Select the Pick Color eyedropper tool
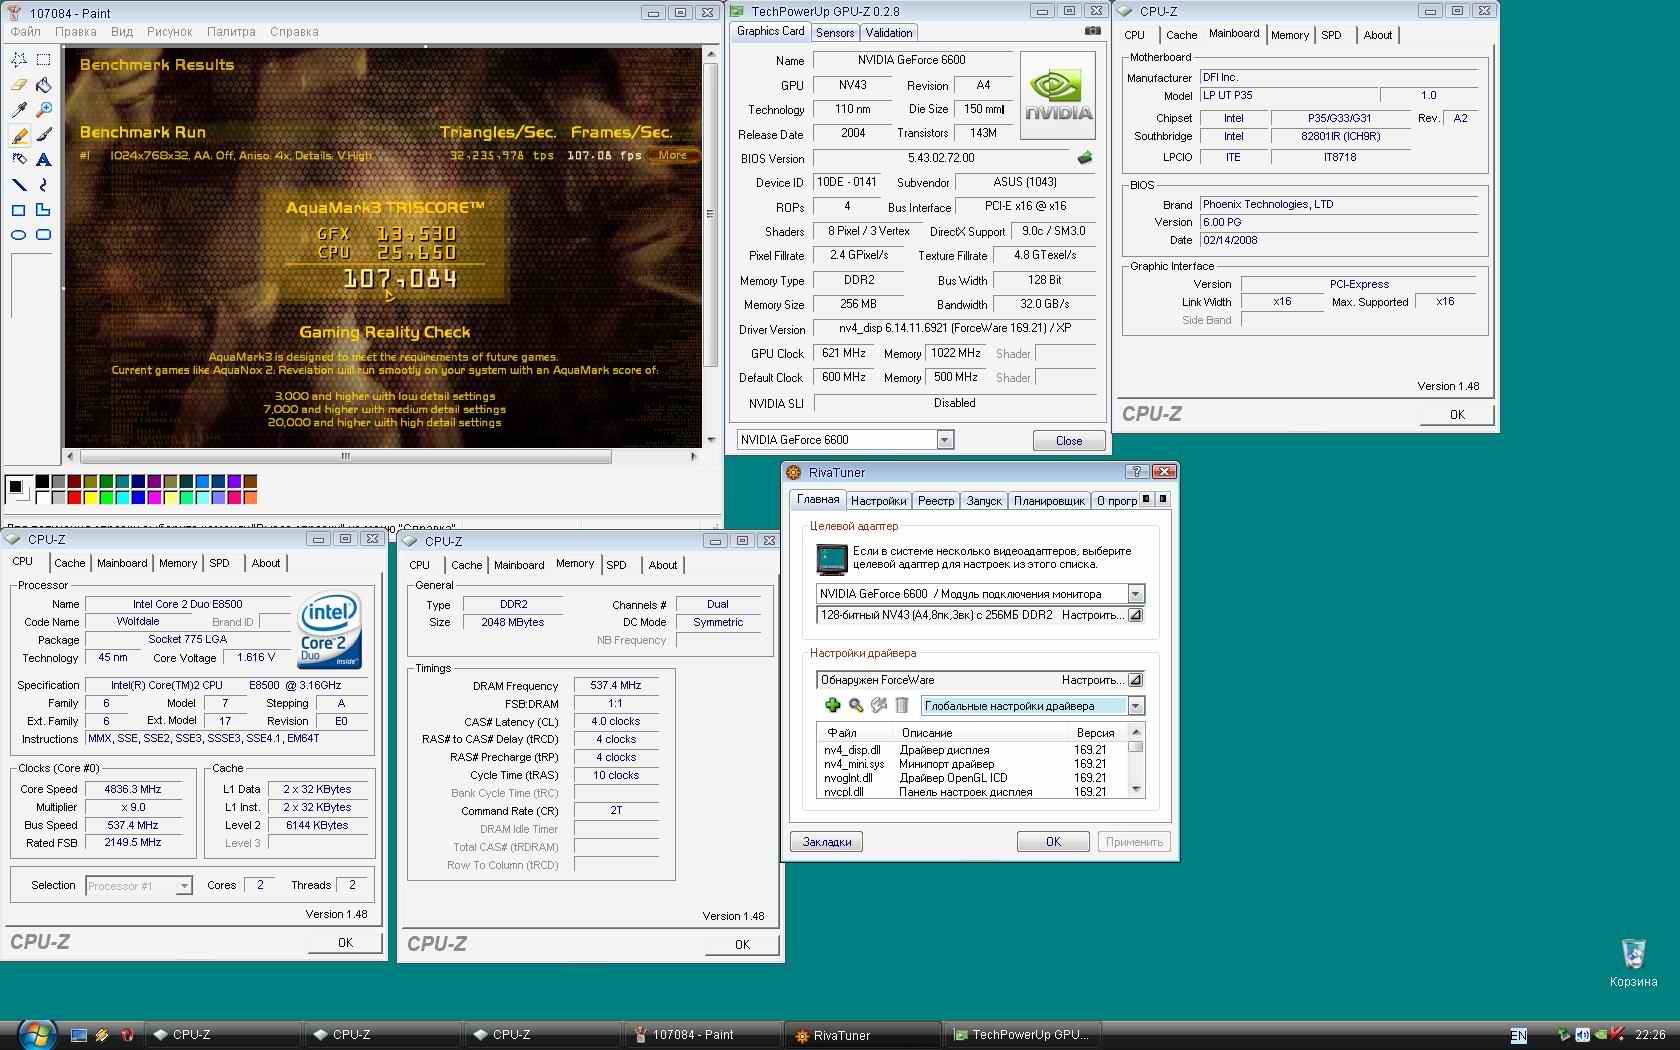Screen dimensions: 1680x1050 (18, 110)
